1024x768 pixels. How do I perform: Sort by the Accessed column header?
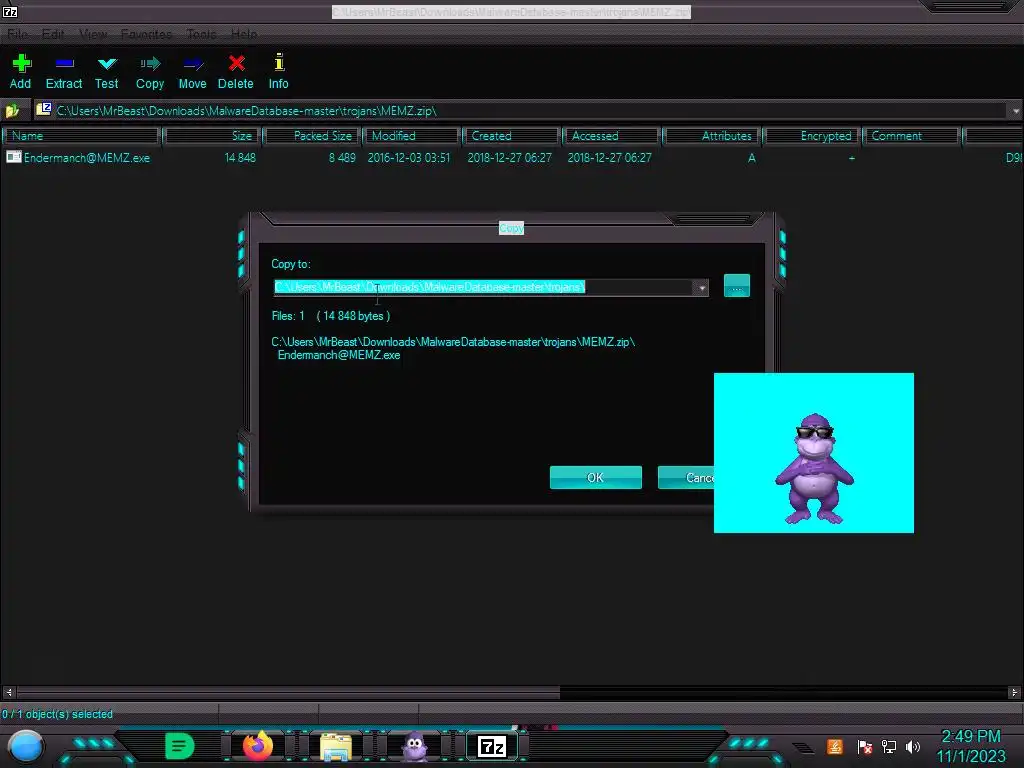coord(613,136)
